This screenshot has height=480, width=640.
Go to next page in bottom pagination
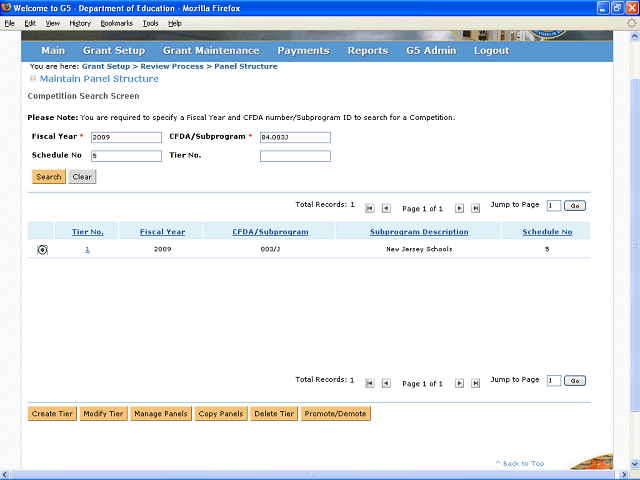(x=459, y=383)
